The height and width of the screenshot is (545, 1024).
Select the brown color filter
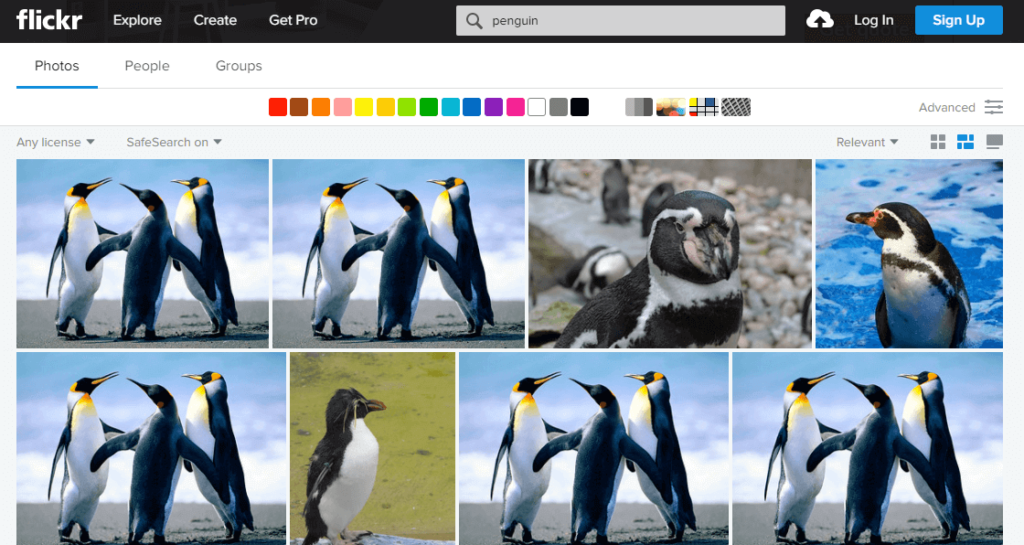tap(299, 107)
